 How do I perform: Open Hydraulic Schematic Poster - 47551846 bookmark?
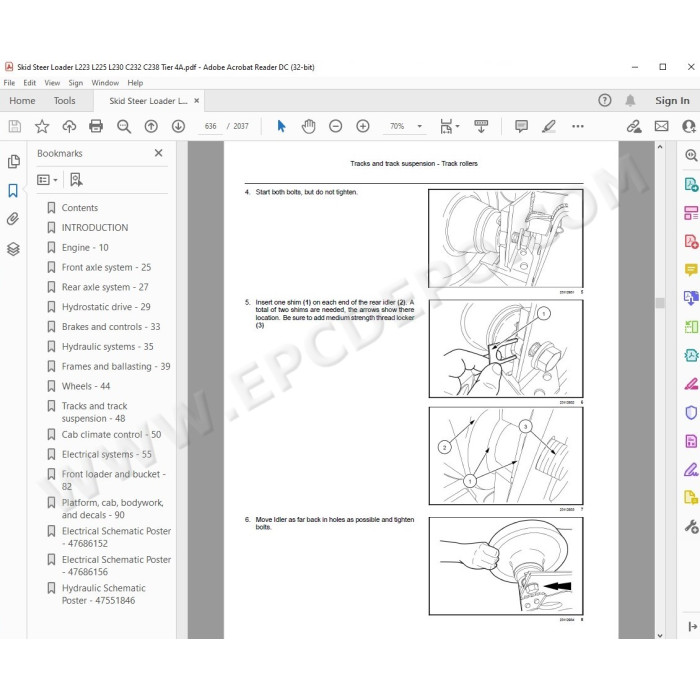[104, 594]
